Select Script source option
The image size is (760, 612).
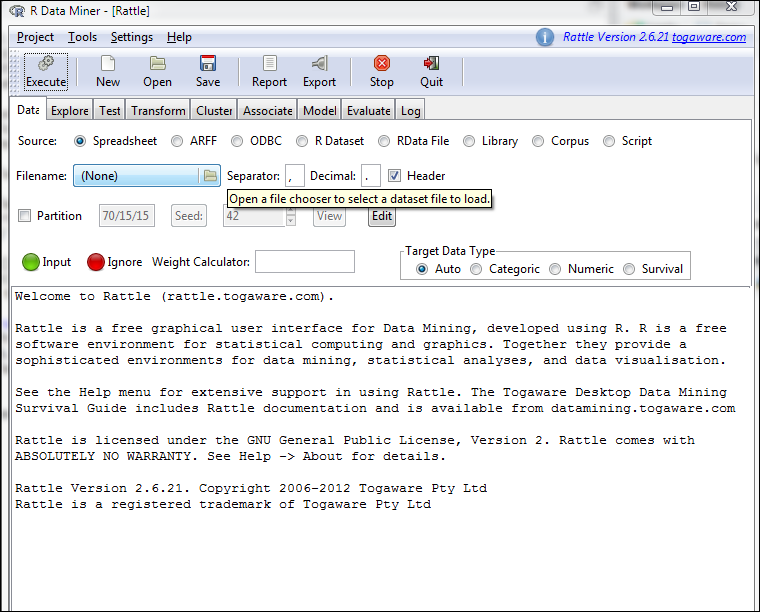click(x=609, y=141)
